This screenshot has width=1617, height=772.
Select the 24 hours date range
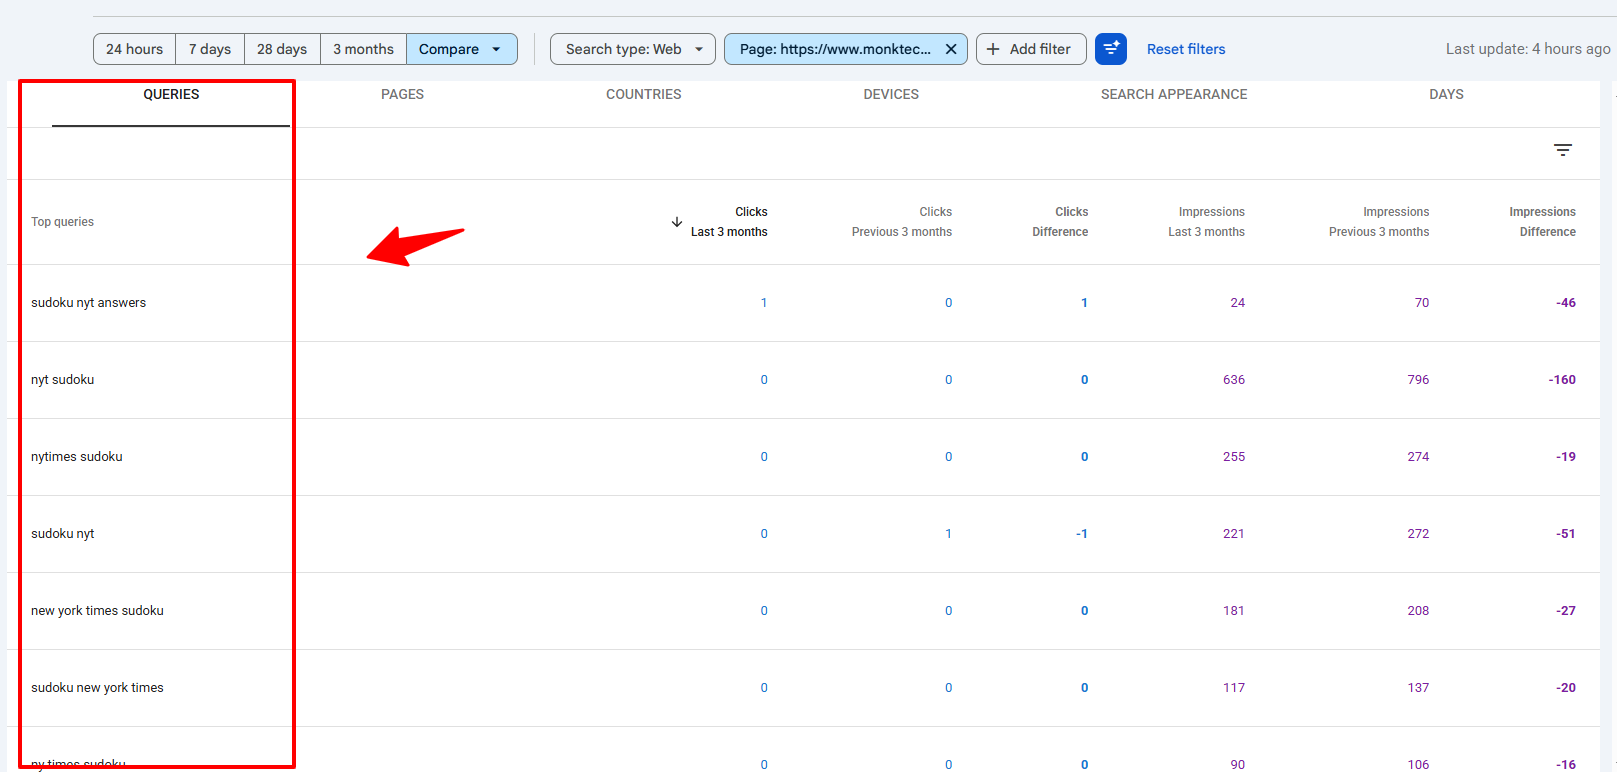135,49
